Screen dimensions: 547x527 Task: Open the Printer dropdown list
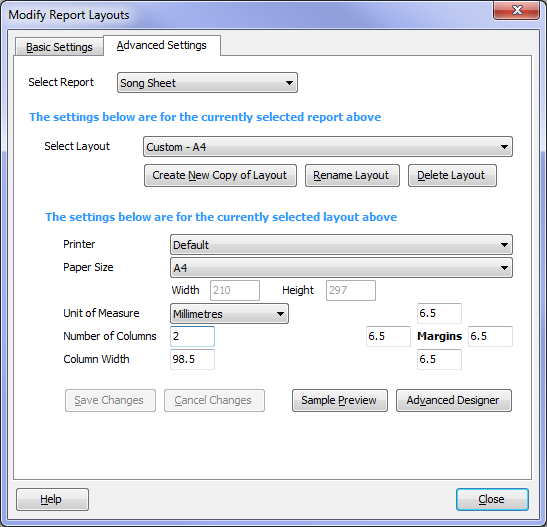click(341, 244)
